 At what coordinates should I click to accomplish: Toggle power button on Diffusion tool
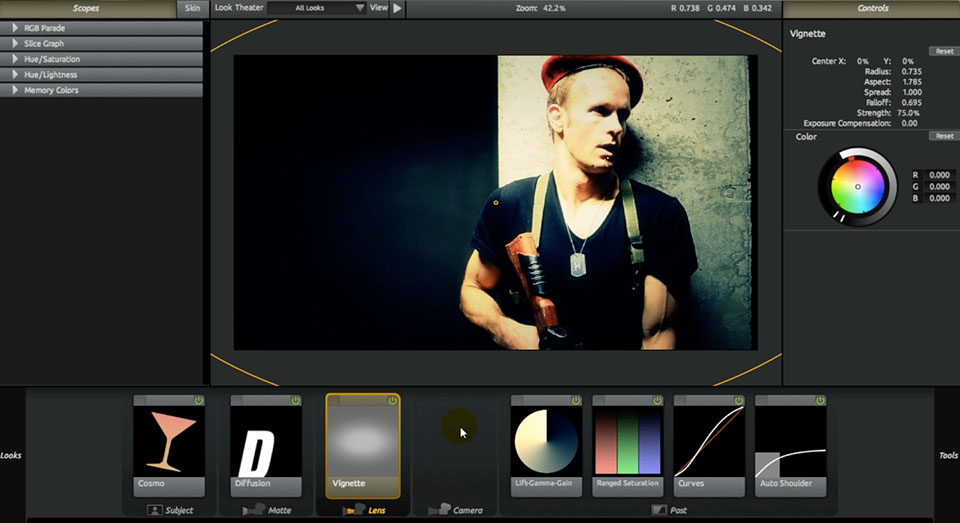(296, 401)
